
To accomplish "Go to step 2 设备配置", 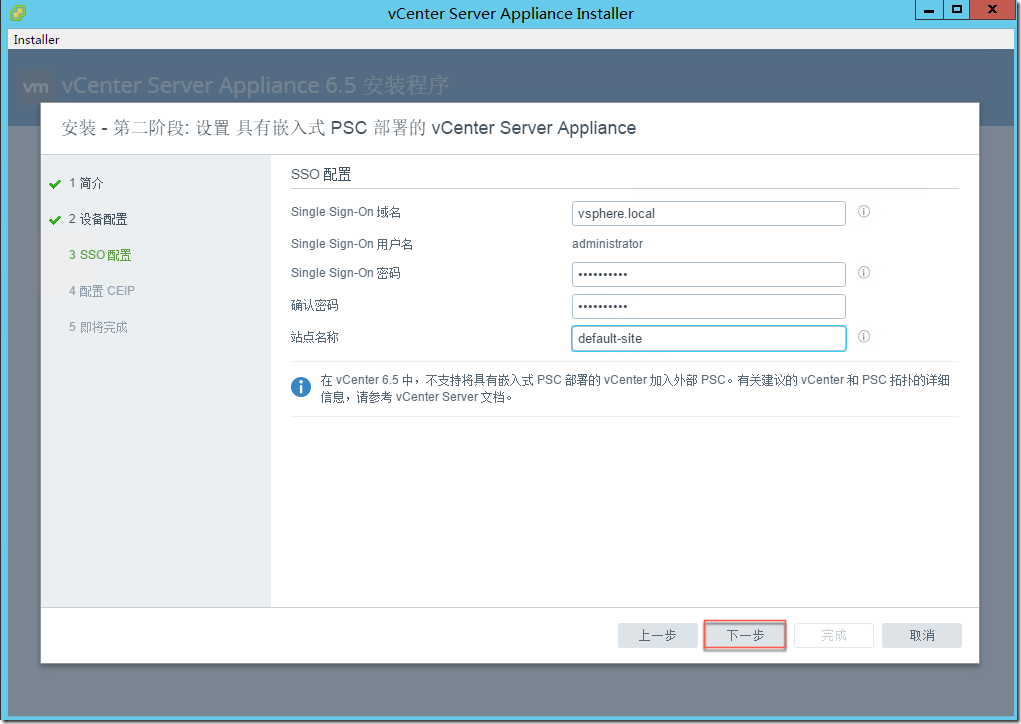I will pos(98,219).
